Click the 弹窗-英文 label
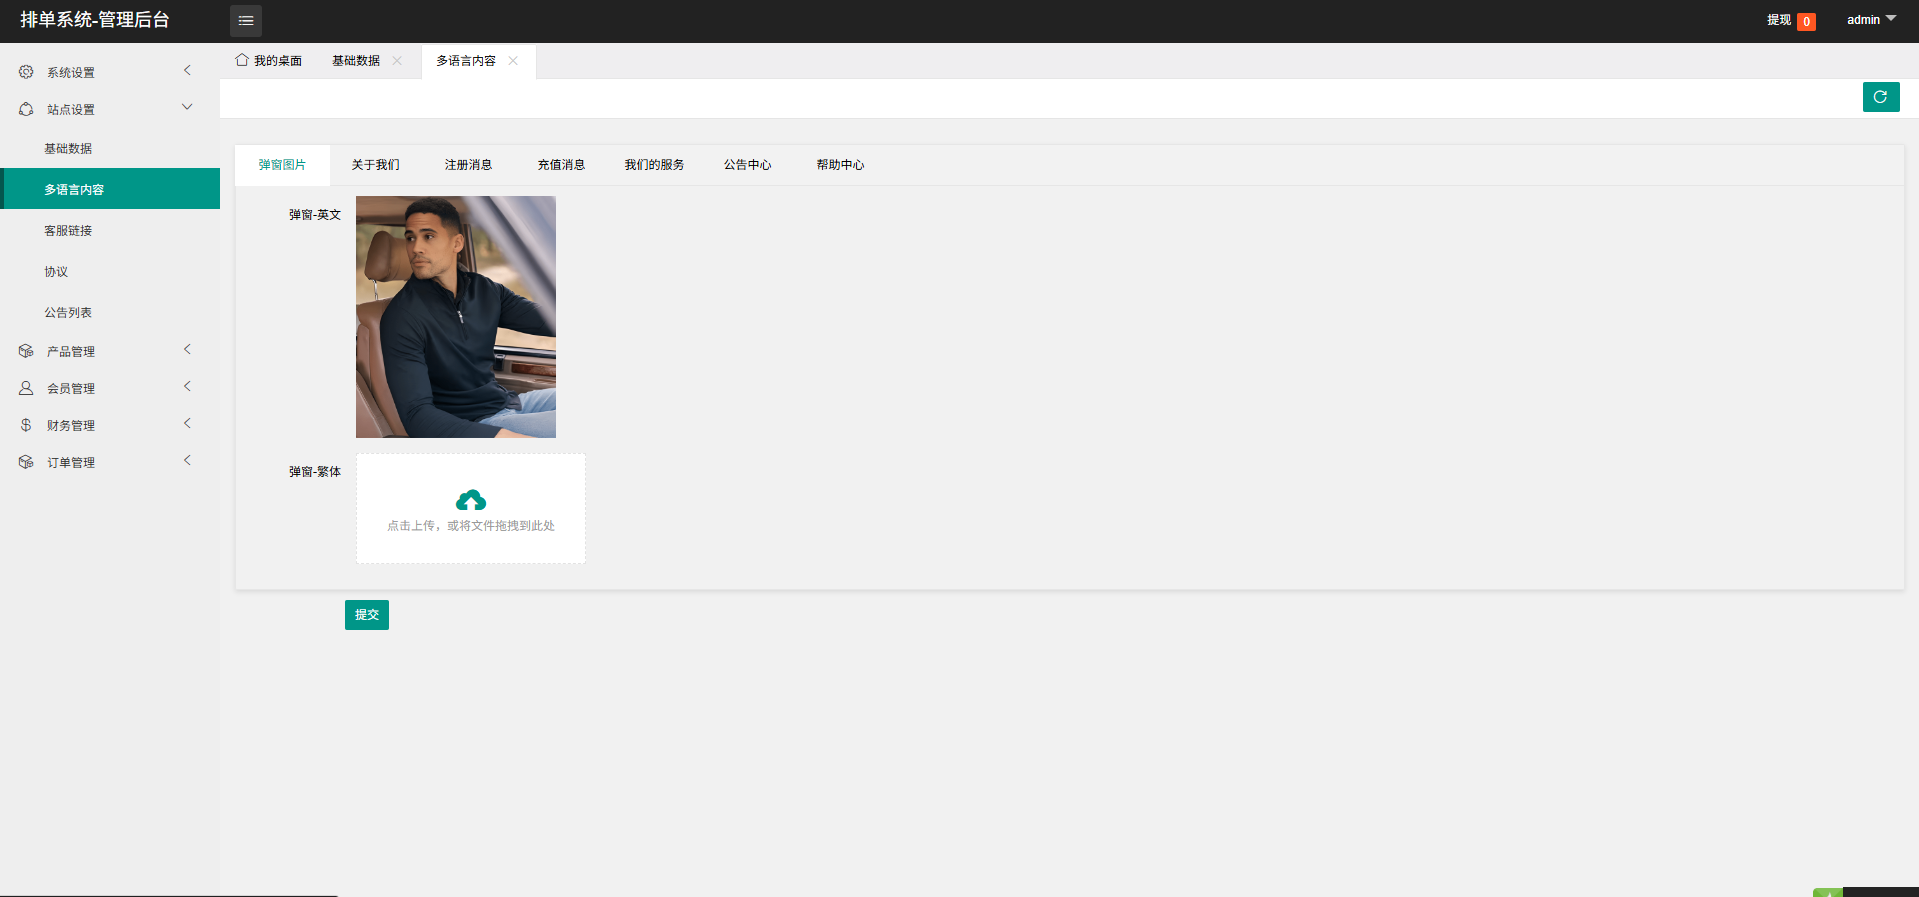 point(315,215)
